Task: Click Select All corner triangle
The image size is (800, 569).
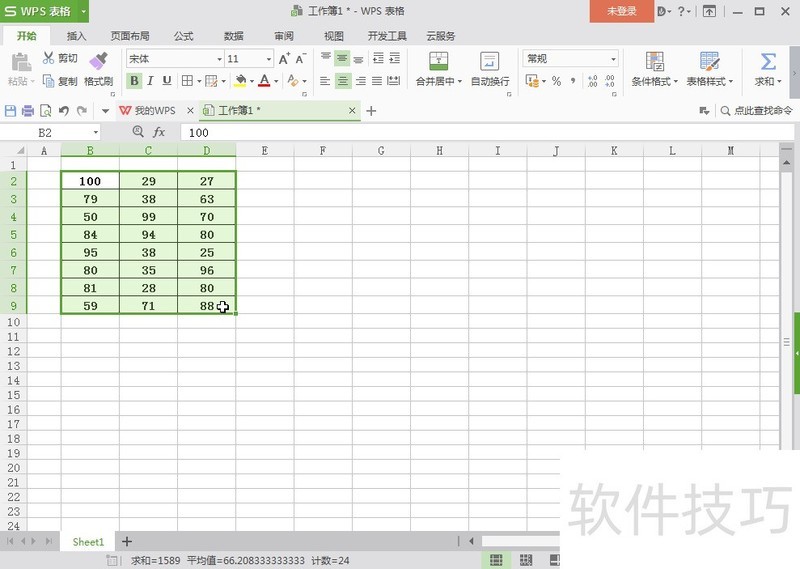Action: point(20,151)
